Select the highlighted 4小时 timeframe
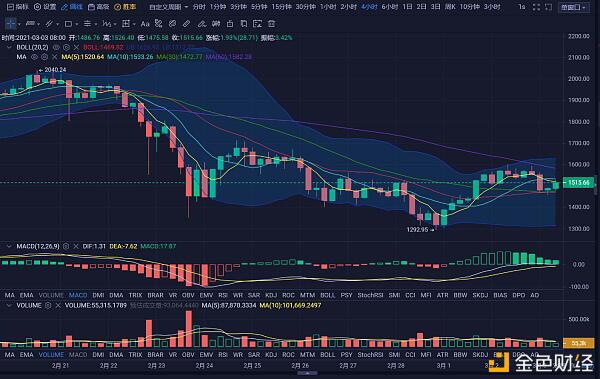Image resolution: width=600 pixels, height=379 pixels. [x=369, y=7]
